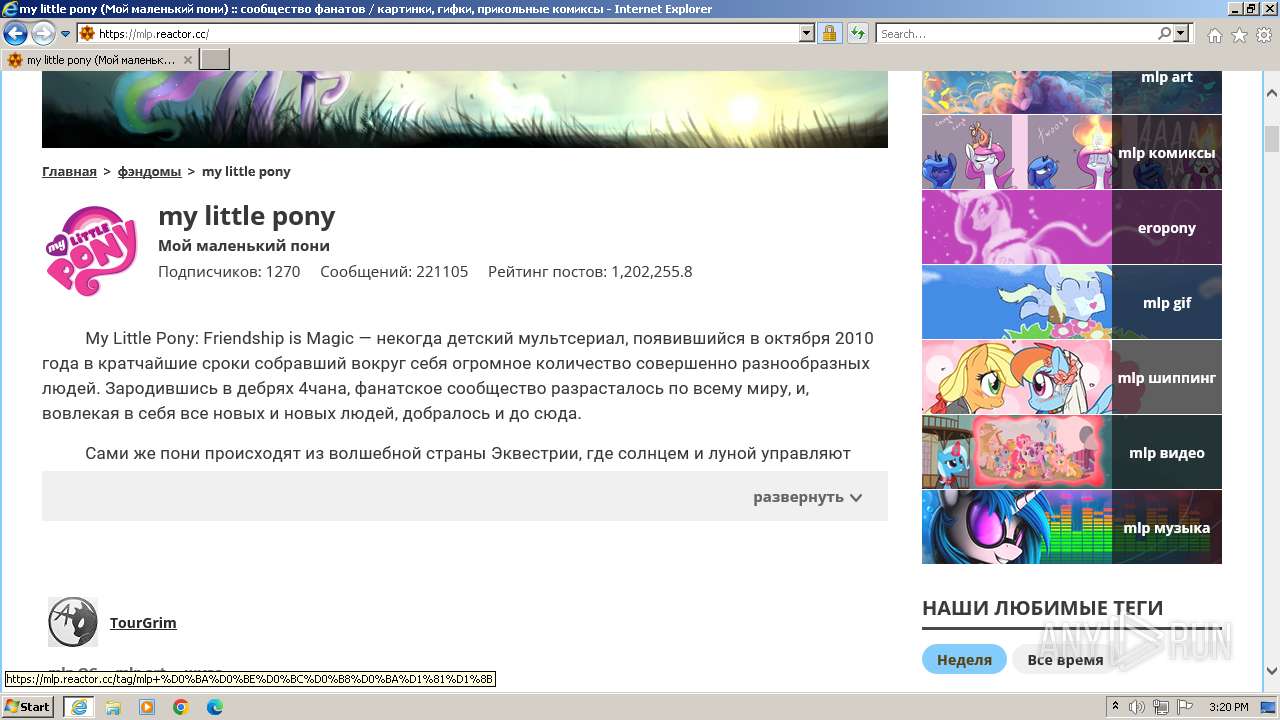The image size is (1280, 720).
Task: Open the search provider dropdown
Action: [x=1182, y=33]
